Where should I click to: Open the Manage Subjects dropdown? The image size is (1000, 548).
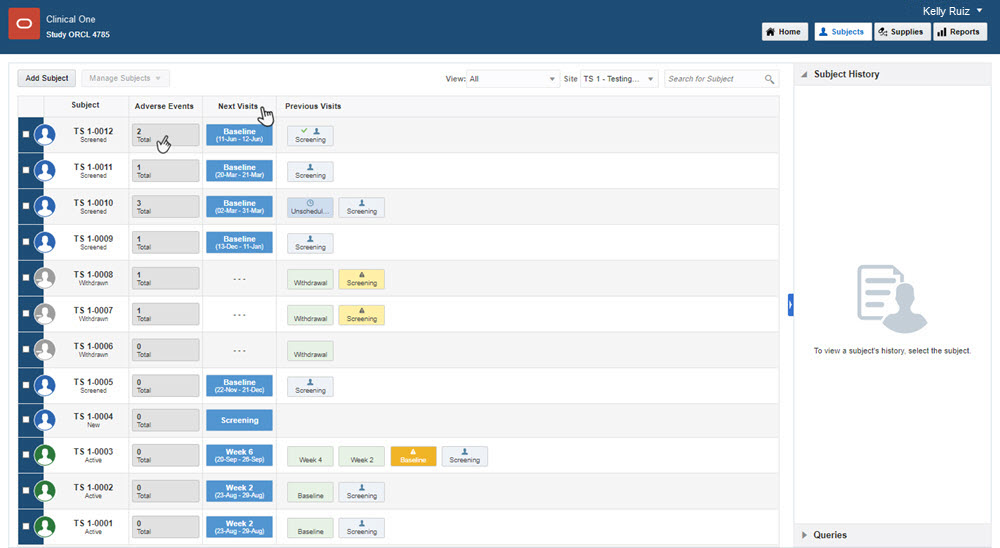(125, 78)
